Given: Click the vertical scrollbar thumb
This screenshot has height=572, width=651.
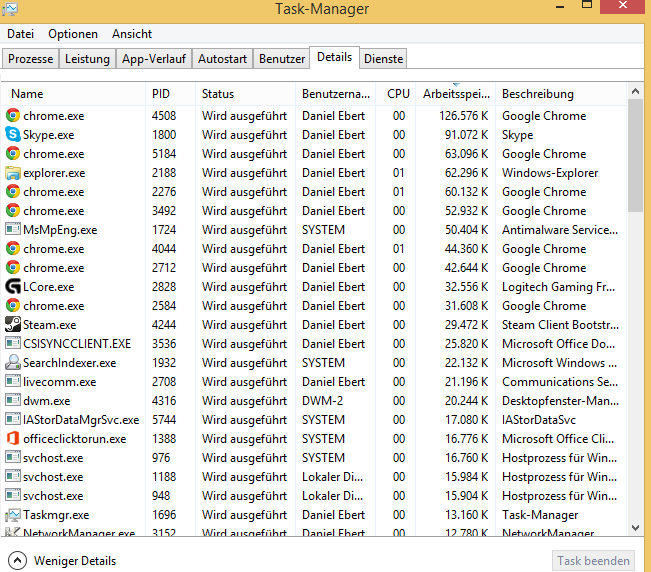Looking at the screenshot, I should 635,156.
